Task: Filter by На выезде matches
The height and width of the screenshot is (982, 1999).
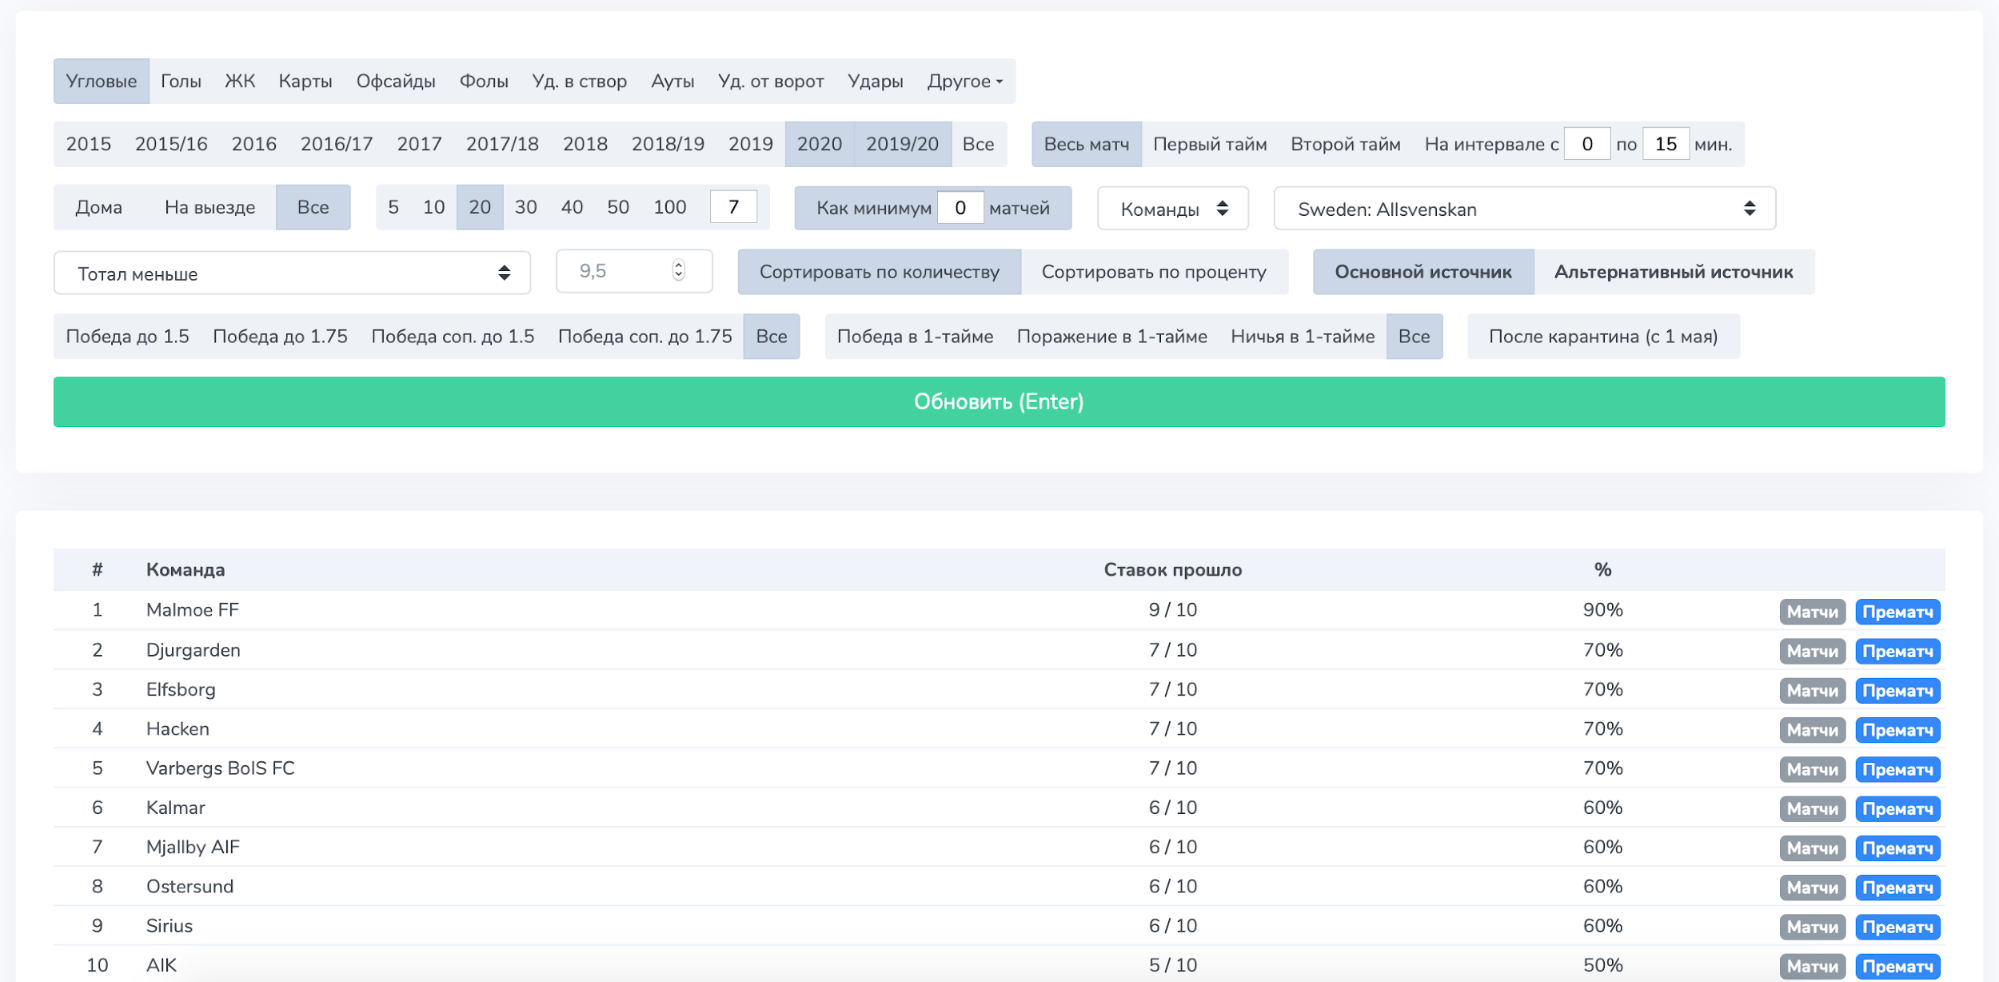Action: tap(210, 208)
